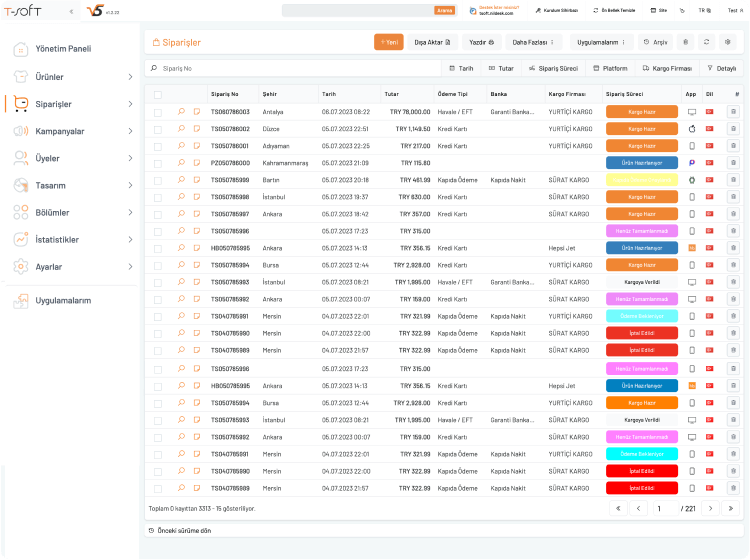
Task: Click the Sipariş No search field
Action: pyautogui.click(x=290, y=68)
